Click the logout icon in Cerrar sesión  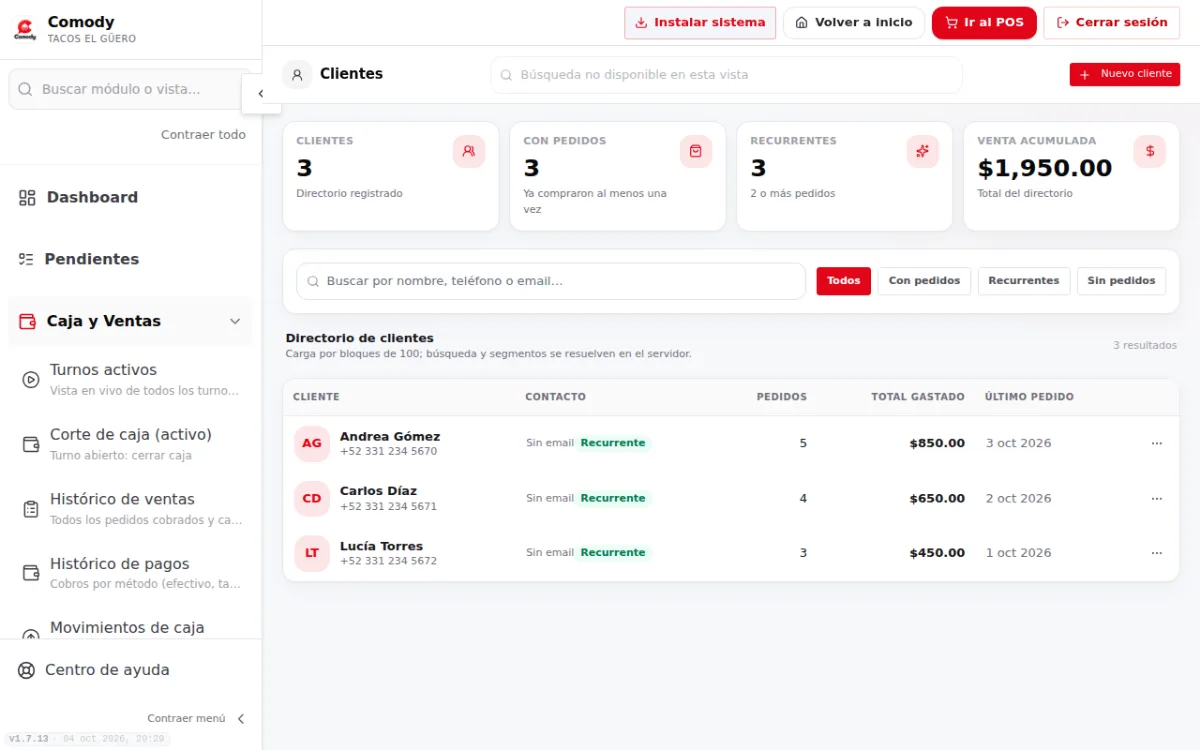pyautogui.click(x=1063, y=23)
